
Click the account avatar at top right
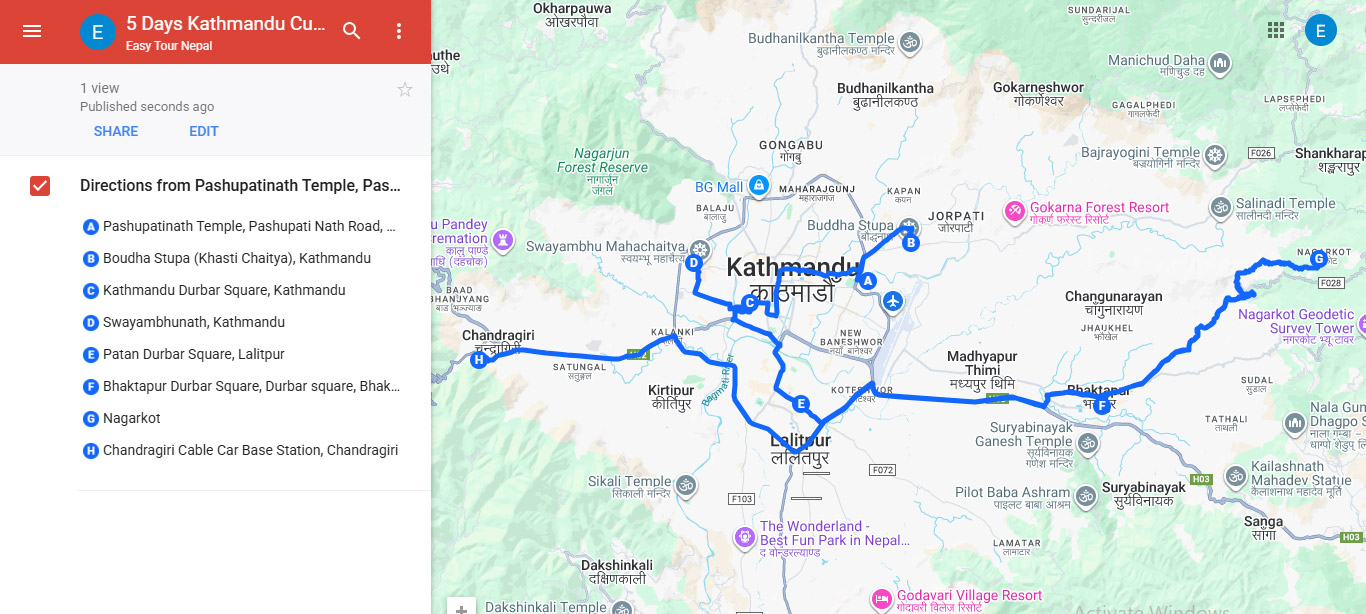click(1321, 30)
